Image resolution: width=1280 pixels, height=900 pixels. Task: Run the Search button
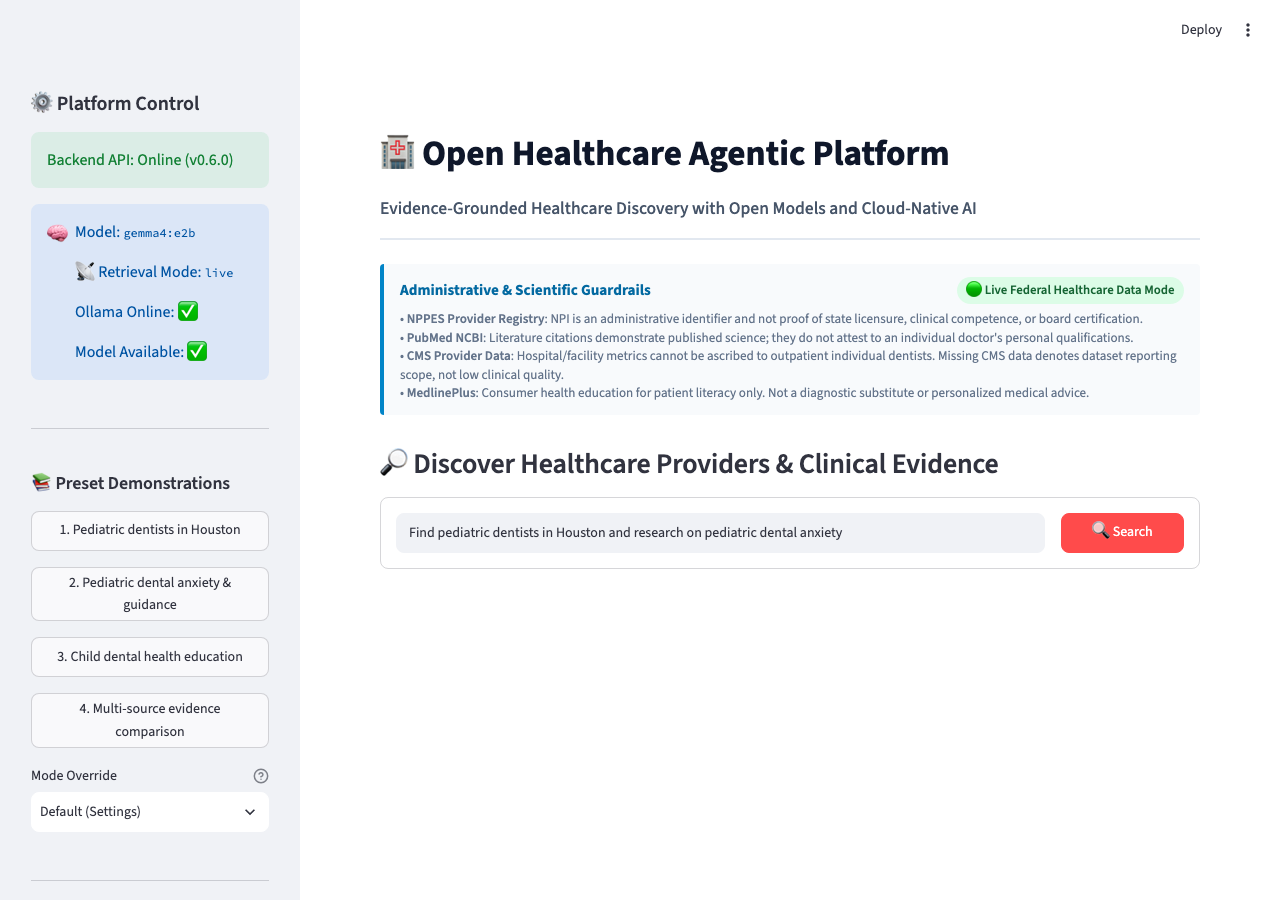[x=1122, y=533]
